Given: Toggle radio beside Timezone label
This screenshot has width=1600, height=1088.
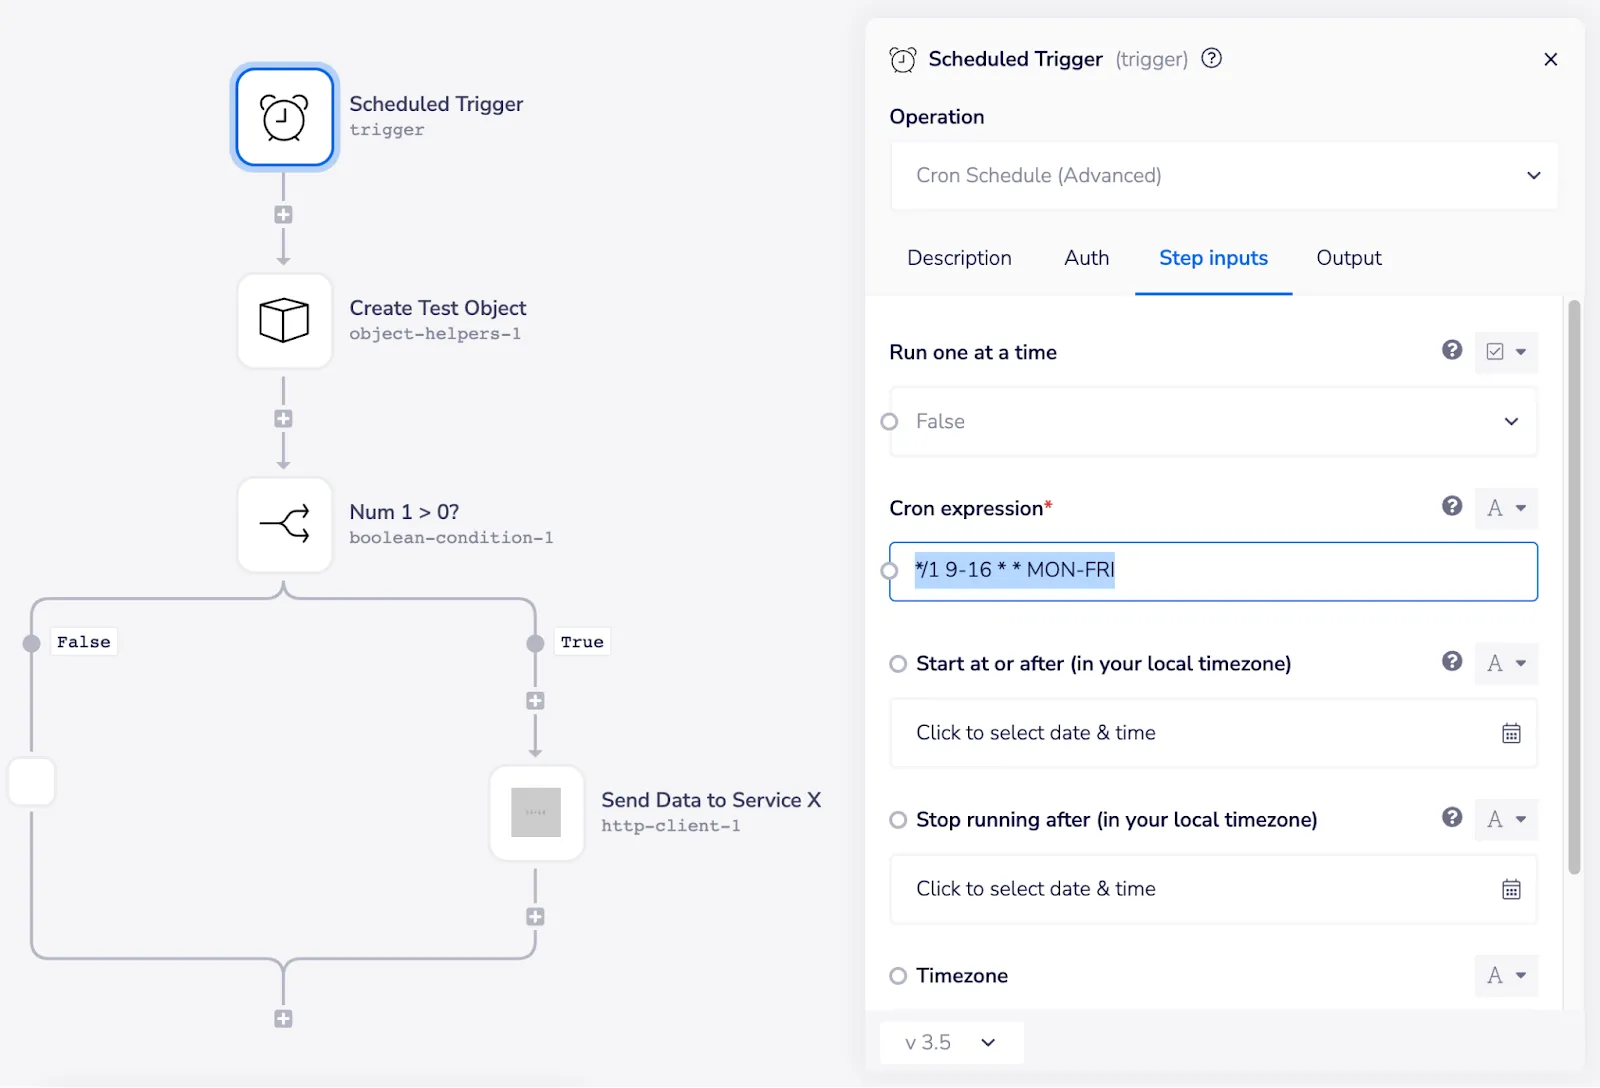Looking at the screenshot, I should 898,976.
